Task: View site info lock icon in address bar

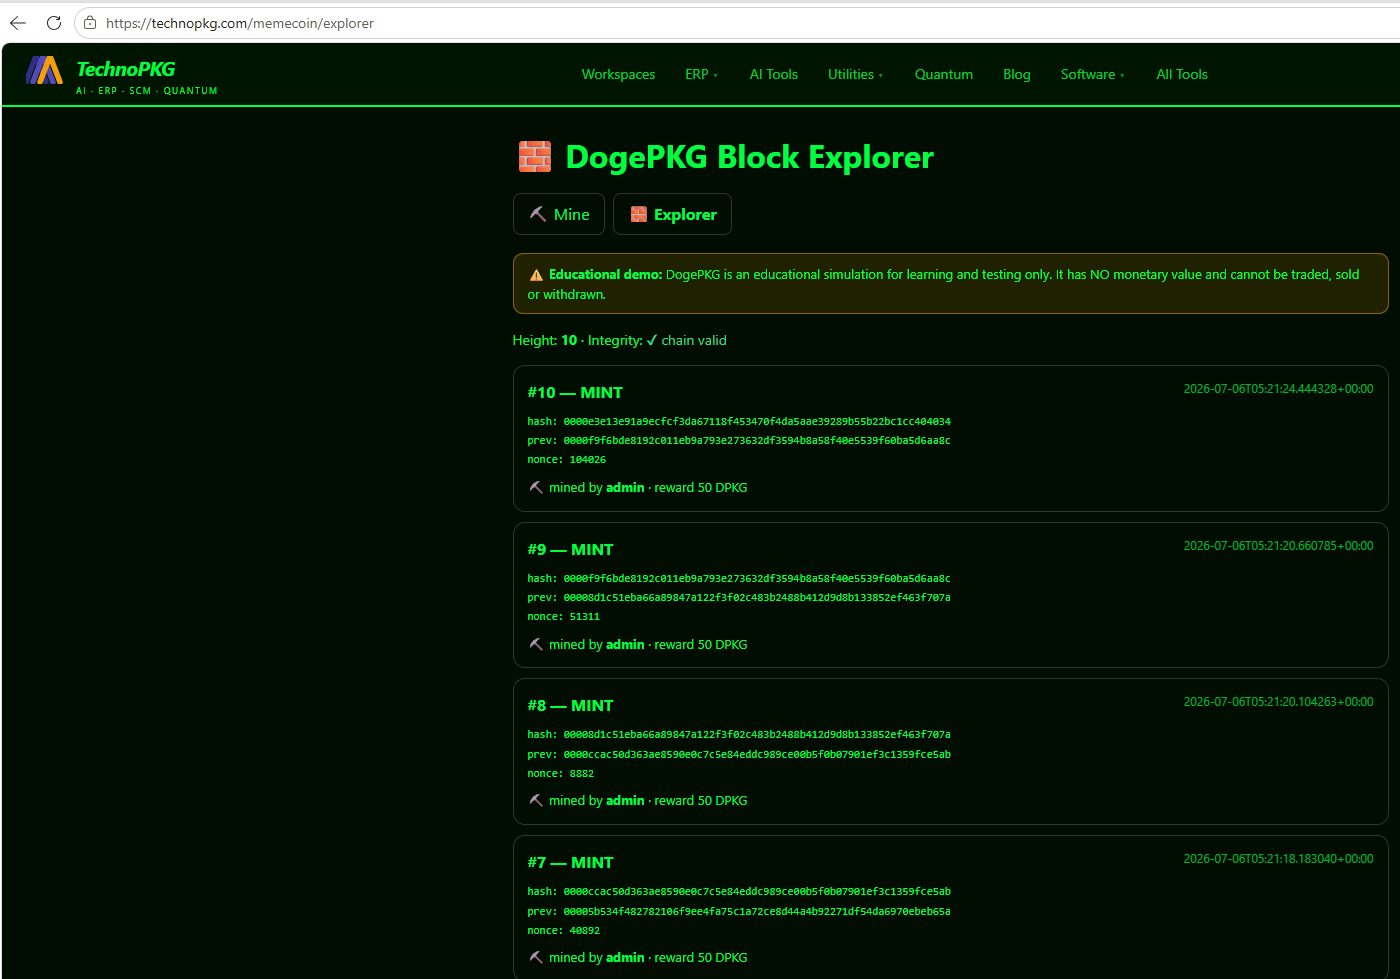Action: click(90, 23)
